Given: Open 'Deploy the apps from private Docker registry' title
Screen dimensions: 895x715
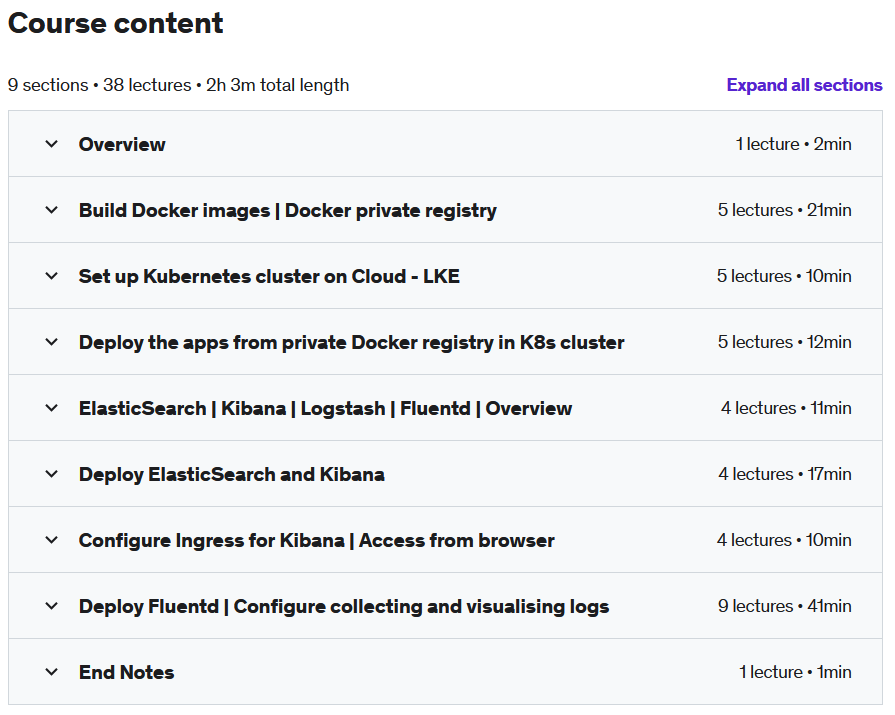Looking at the screenshot, I should [352, 342].
